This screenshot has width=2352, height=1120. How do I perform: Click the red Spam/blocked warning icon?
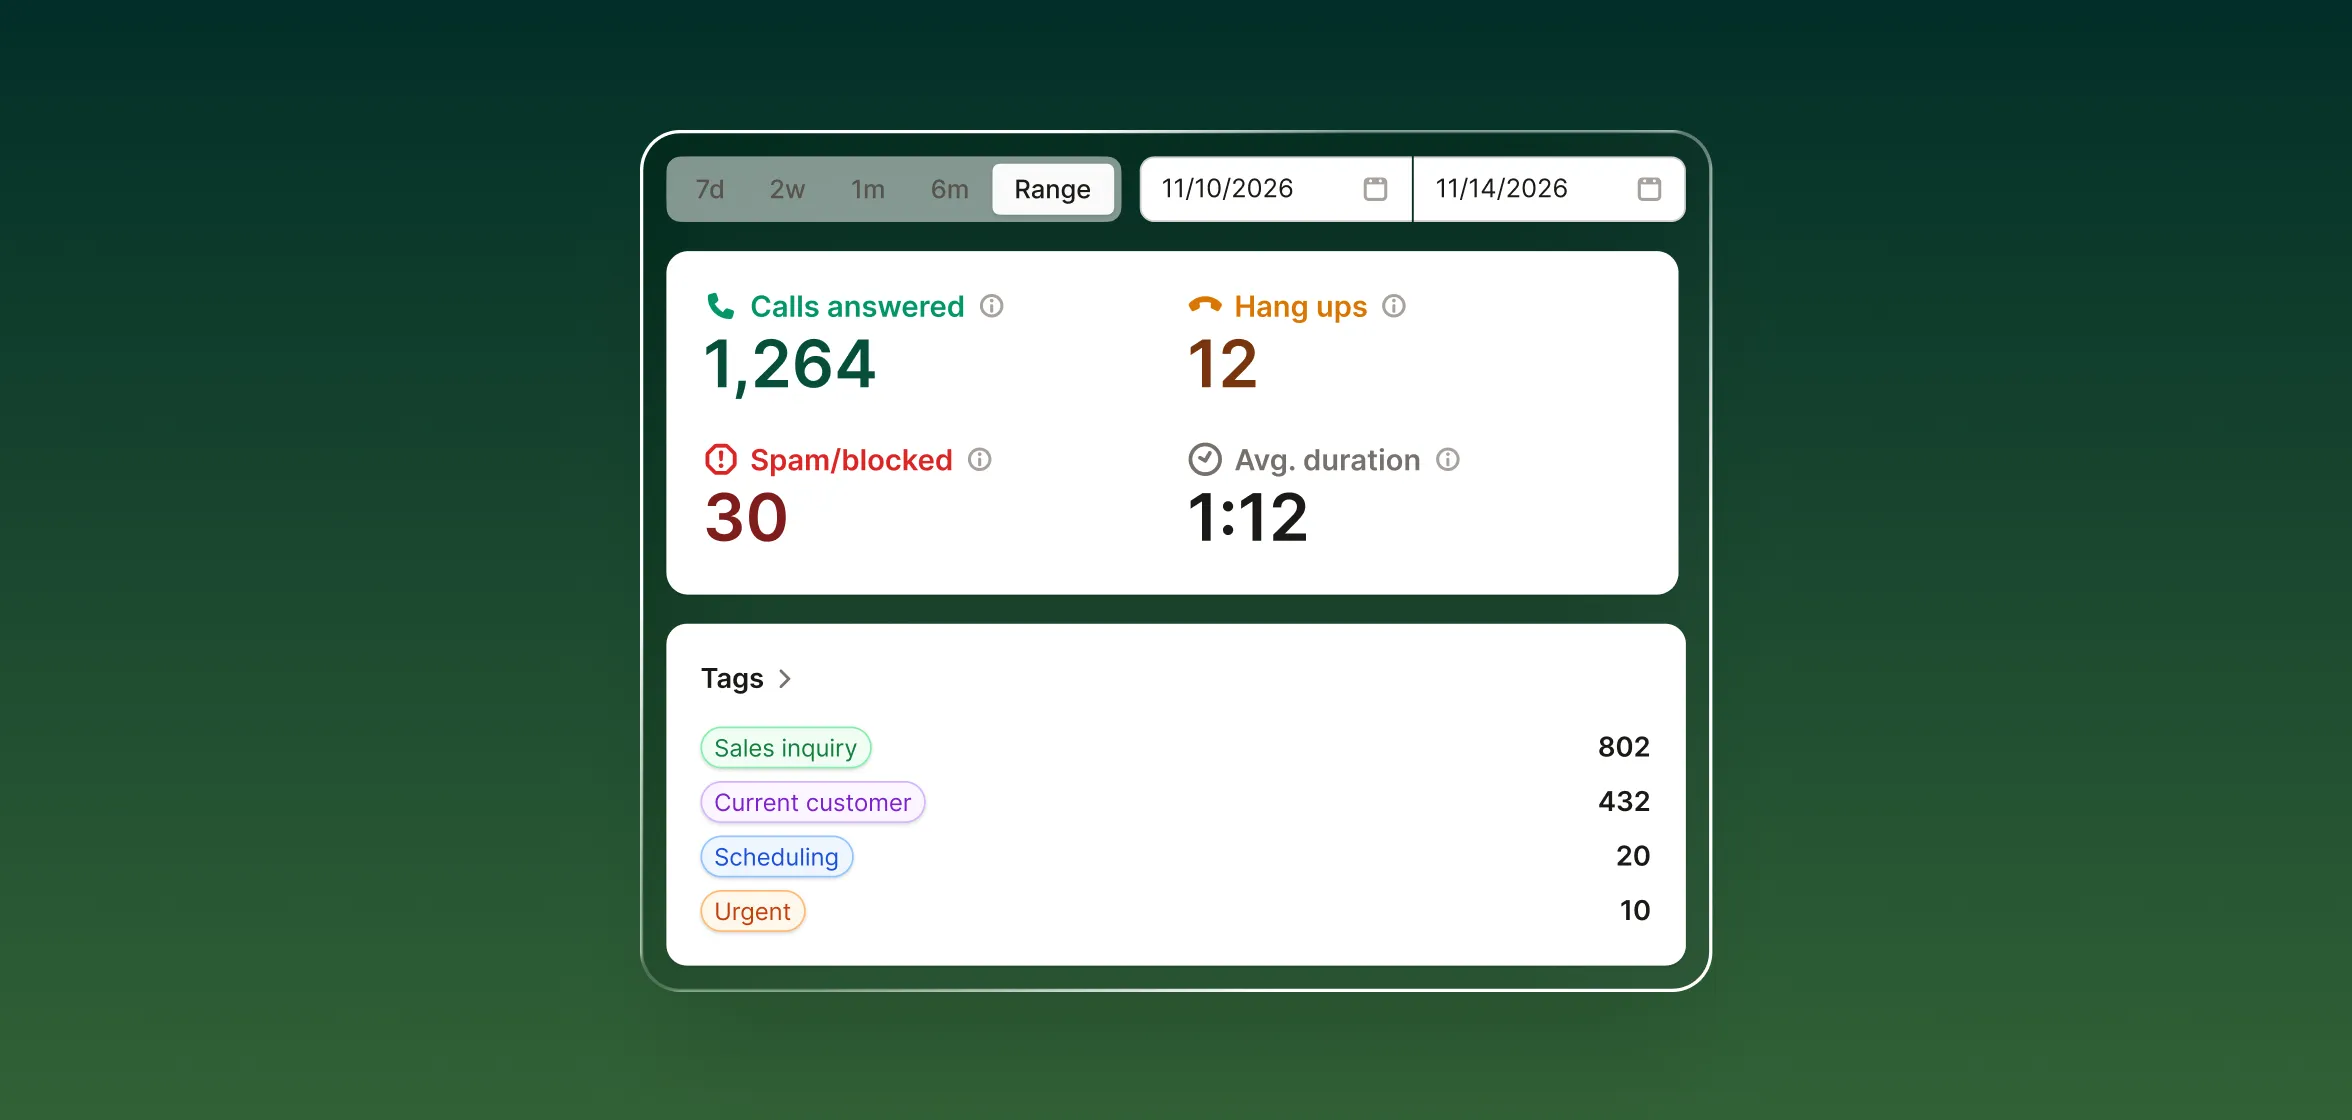pos(720,460)
